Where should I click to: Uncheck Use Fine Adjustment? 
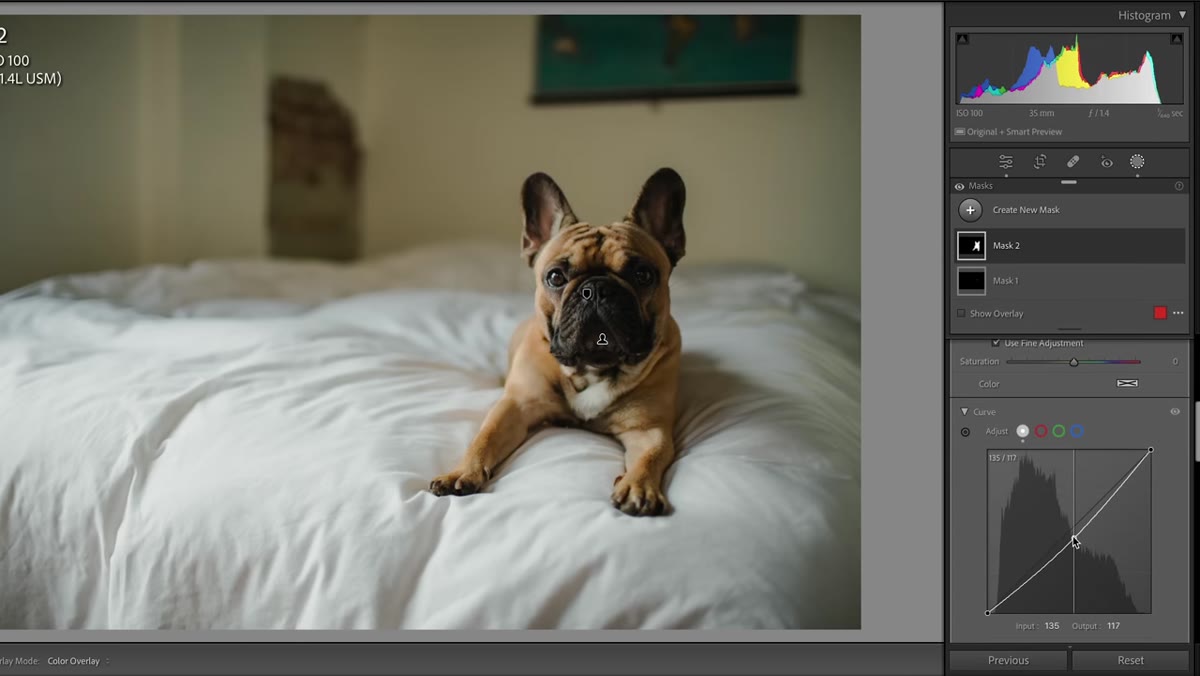click(995, 343)
